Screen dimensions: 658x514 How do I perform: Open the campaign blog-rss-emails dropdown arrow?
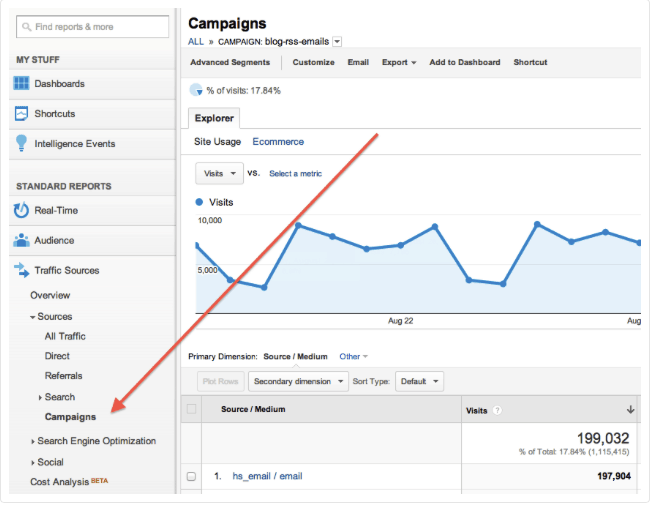tap(337, 42)
